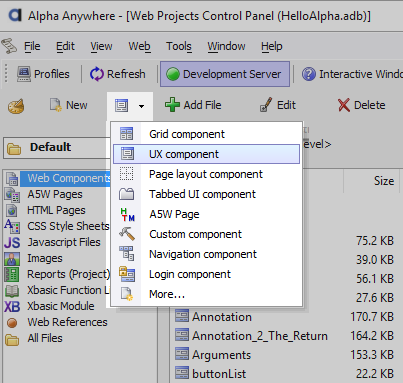Choose Login component menu entry
This screenshot has height=383, width=403.
point(206,274)
